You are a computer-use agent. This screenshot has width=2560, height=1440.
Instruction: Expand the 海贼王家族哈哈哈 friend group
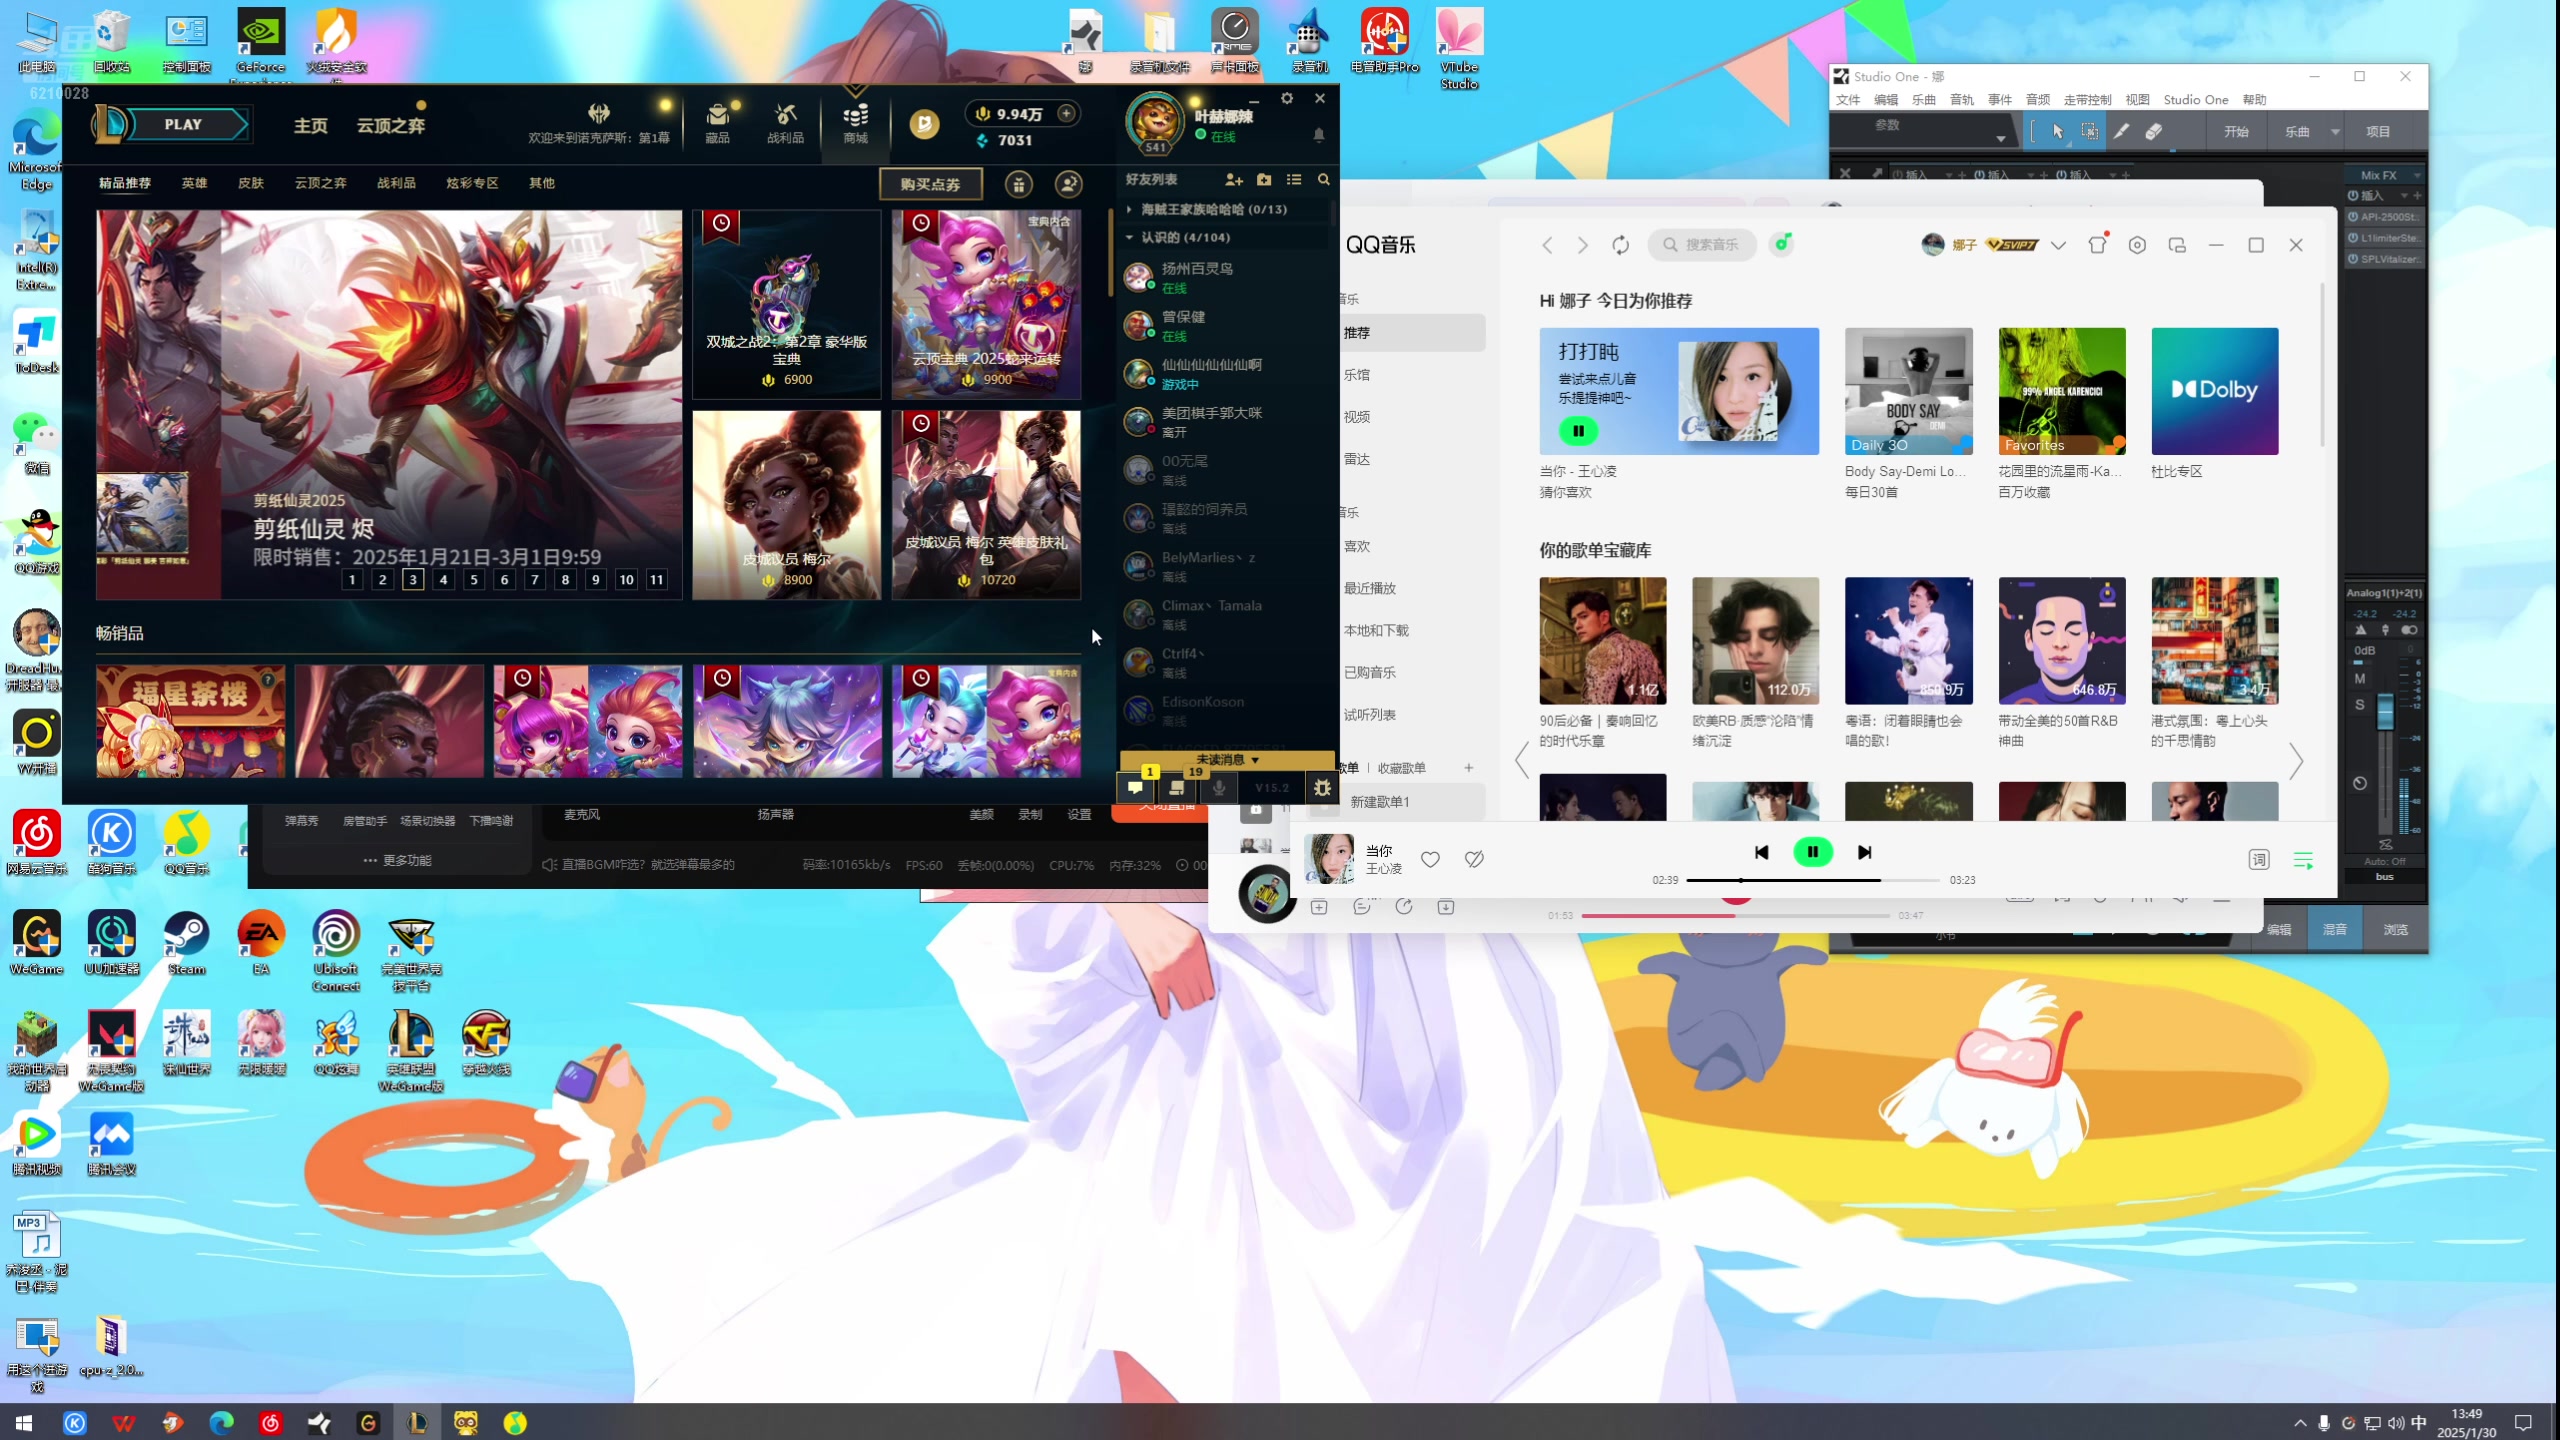(1129, 209)
